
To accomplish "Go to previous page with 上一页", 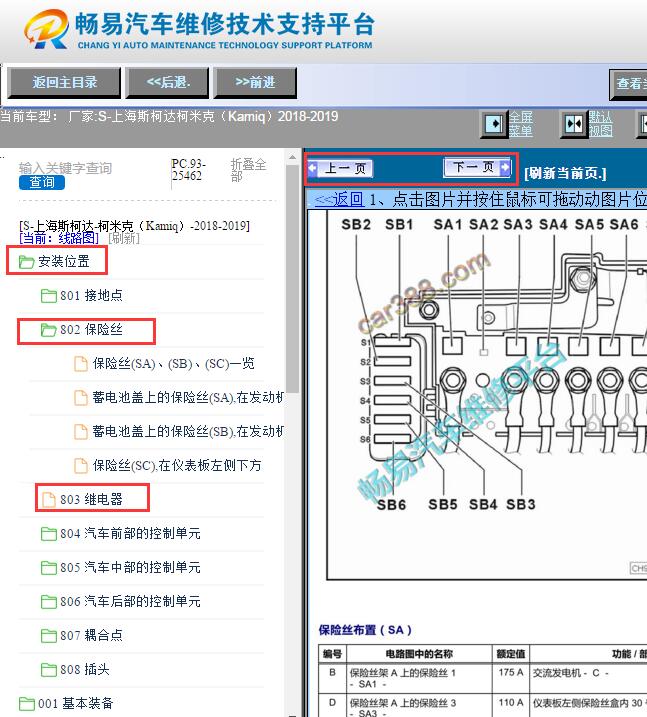I will (x=340, y=168).
